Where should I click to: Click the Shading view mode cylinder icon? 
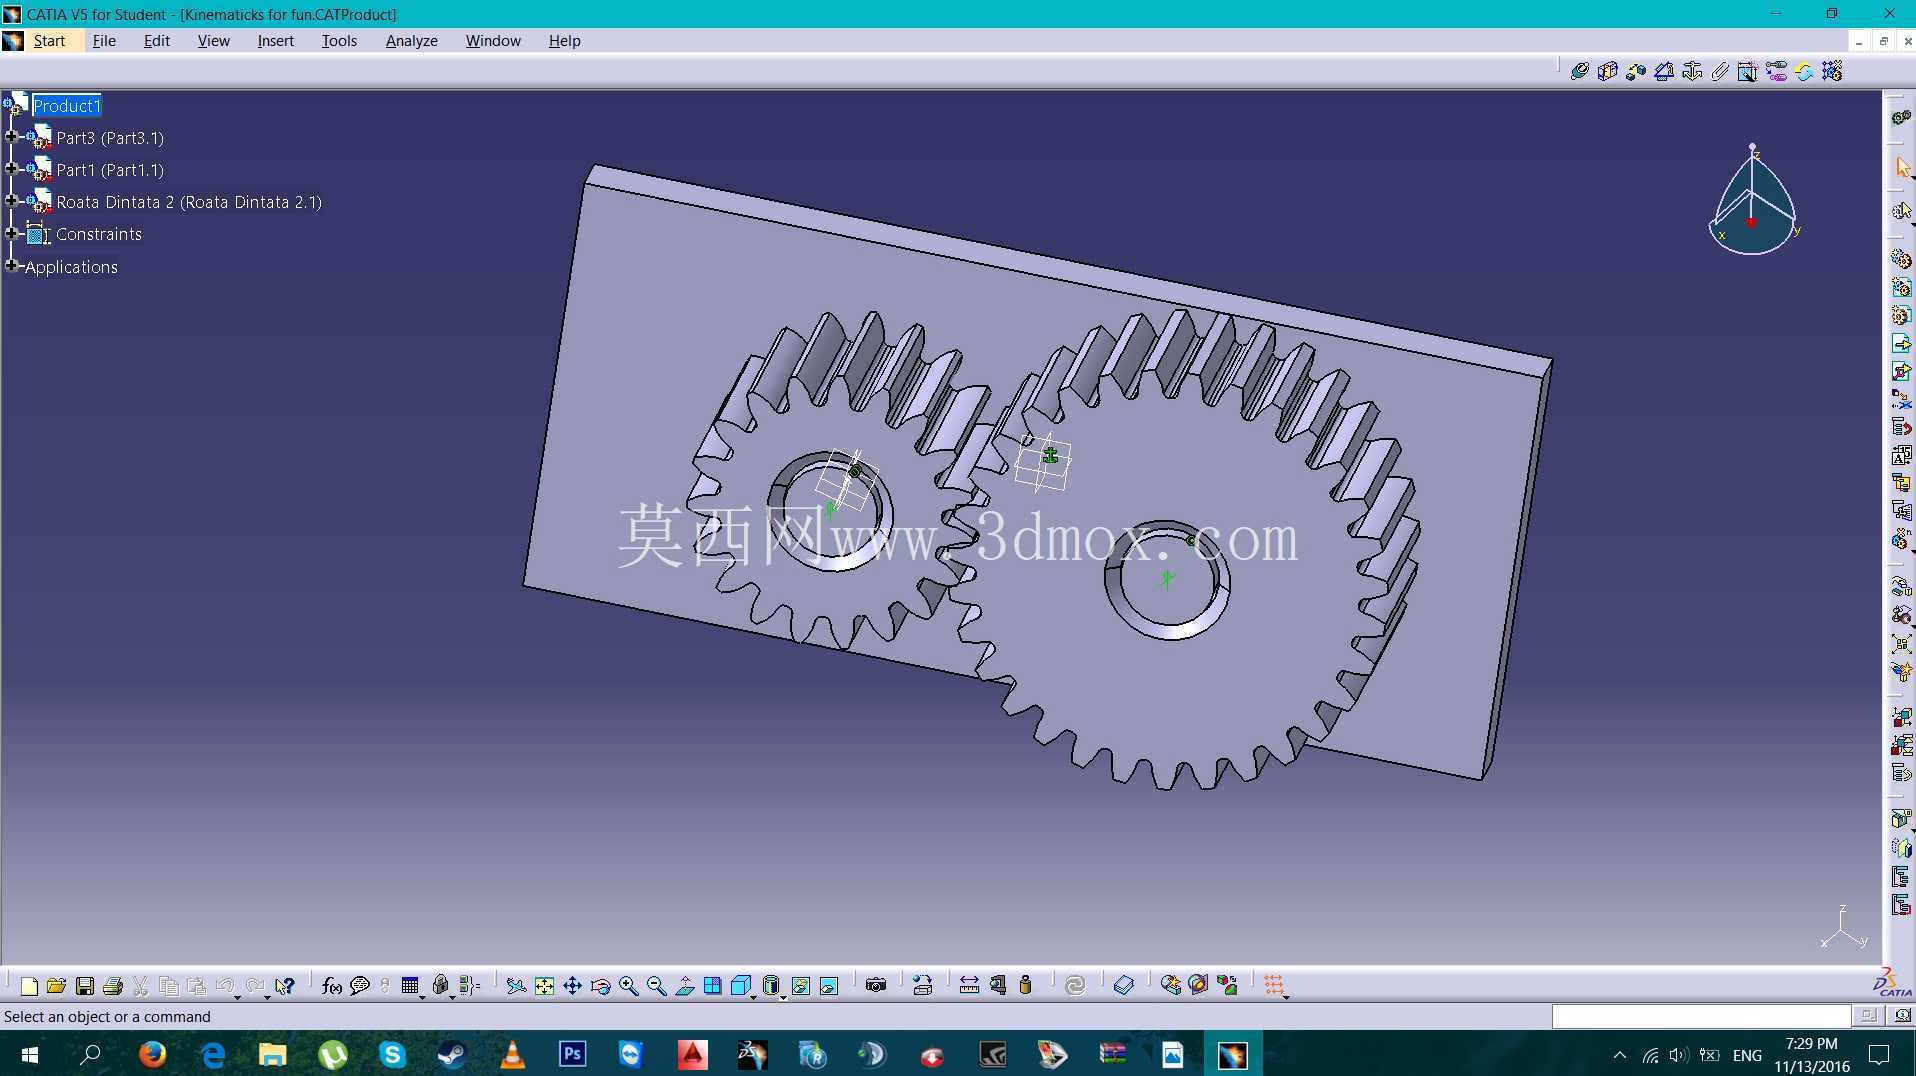pyautogui.click(x=770, y=986)
